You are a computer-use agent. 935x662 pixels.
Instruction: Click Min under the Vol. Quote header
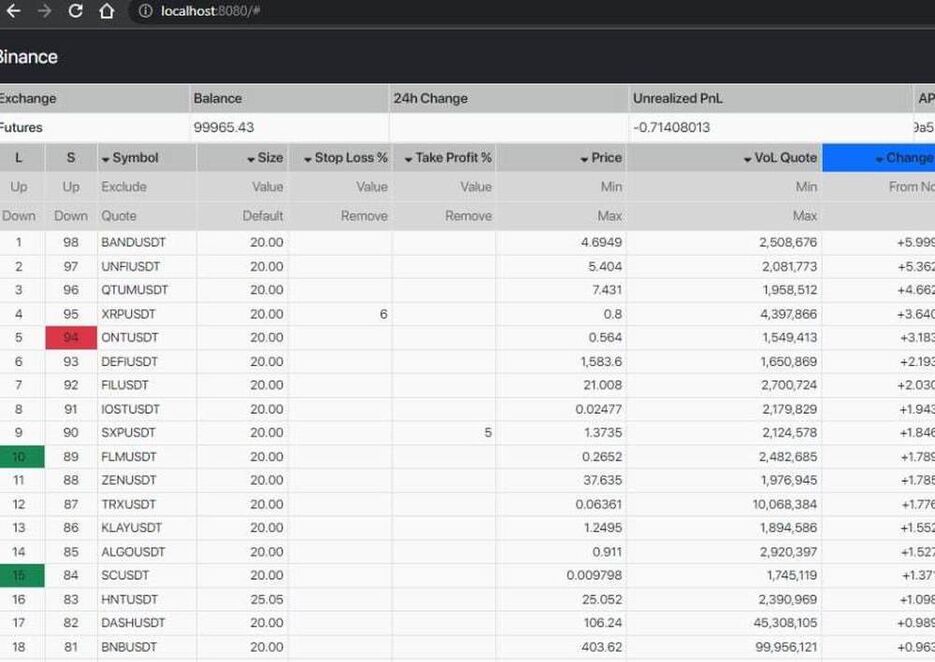point(806,187)
